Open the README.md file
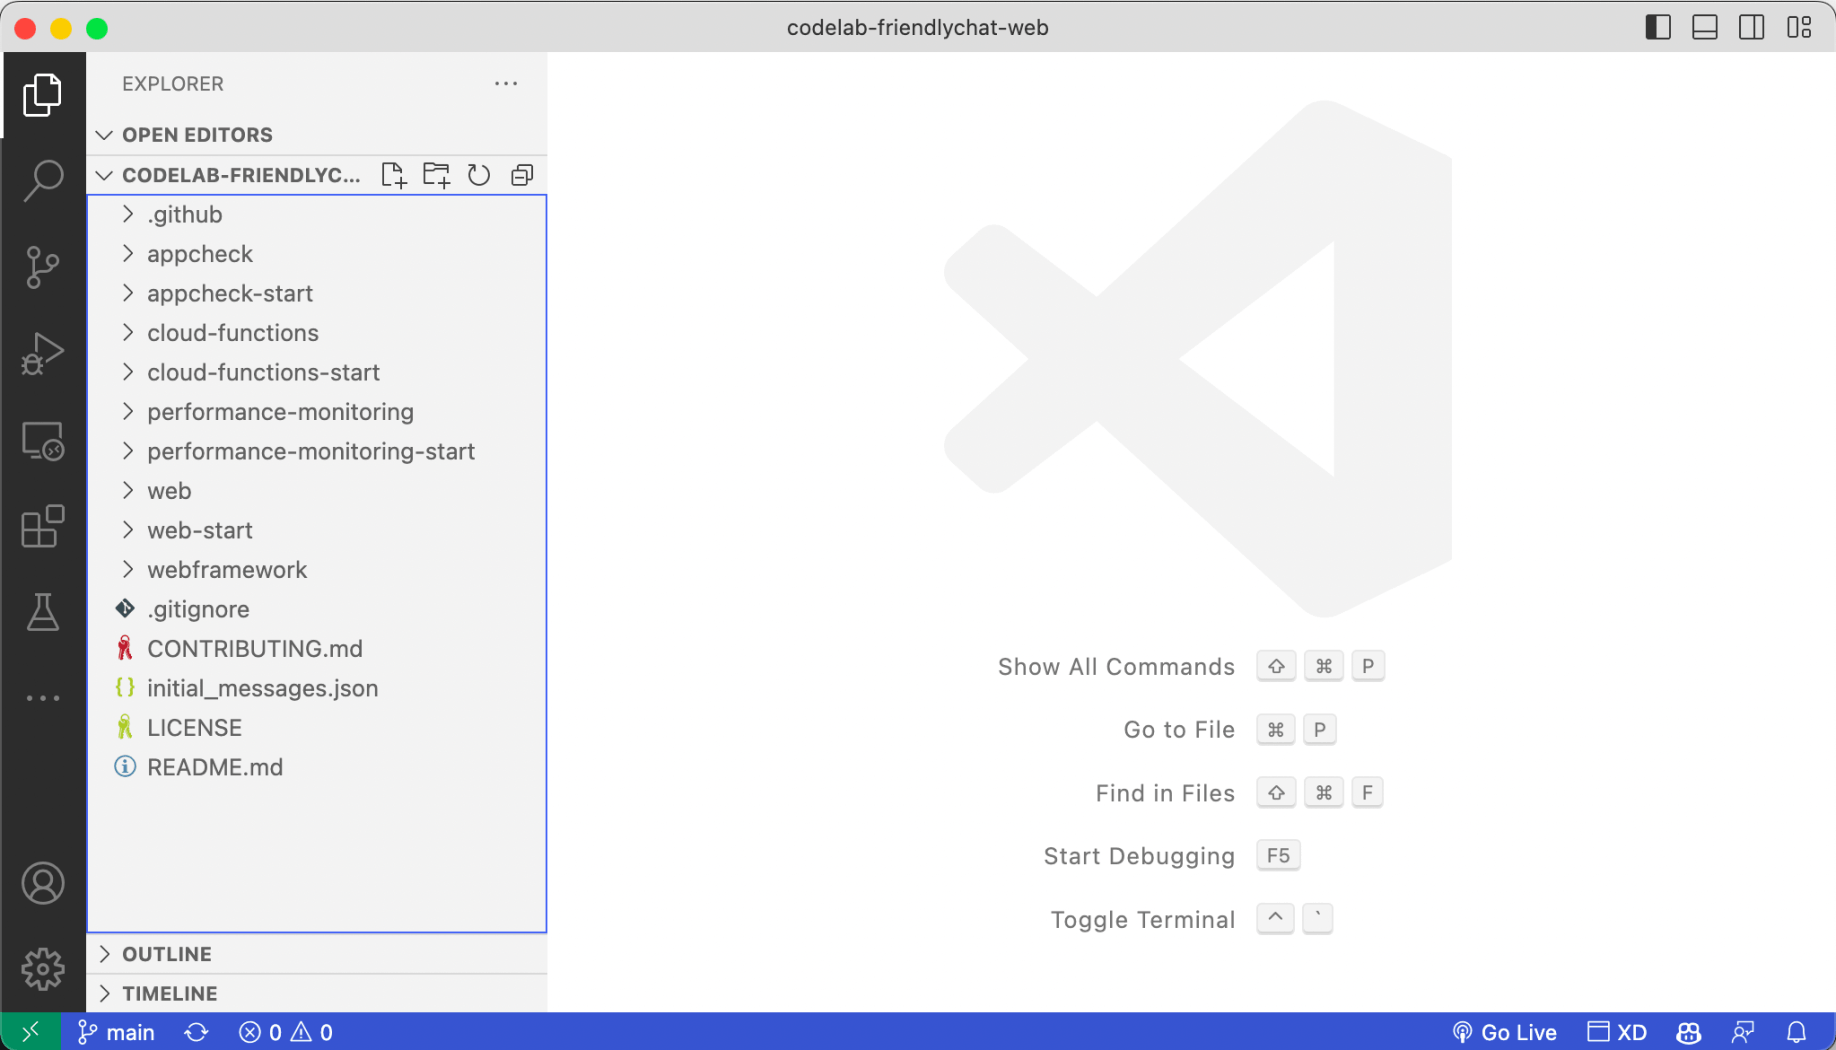Screen dimensions: 1836x1050 [x=317, y=768]
